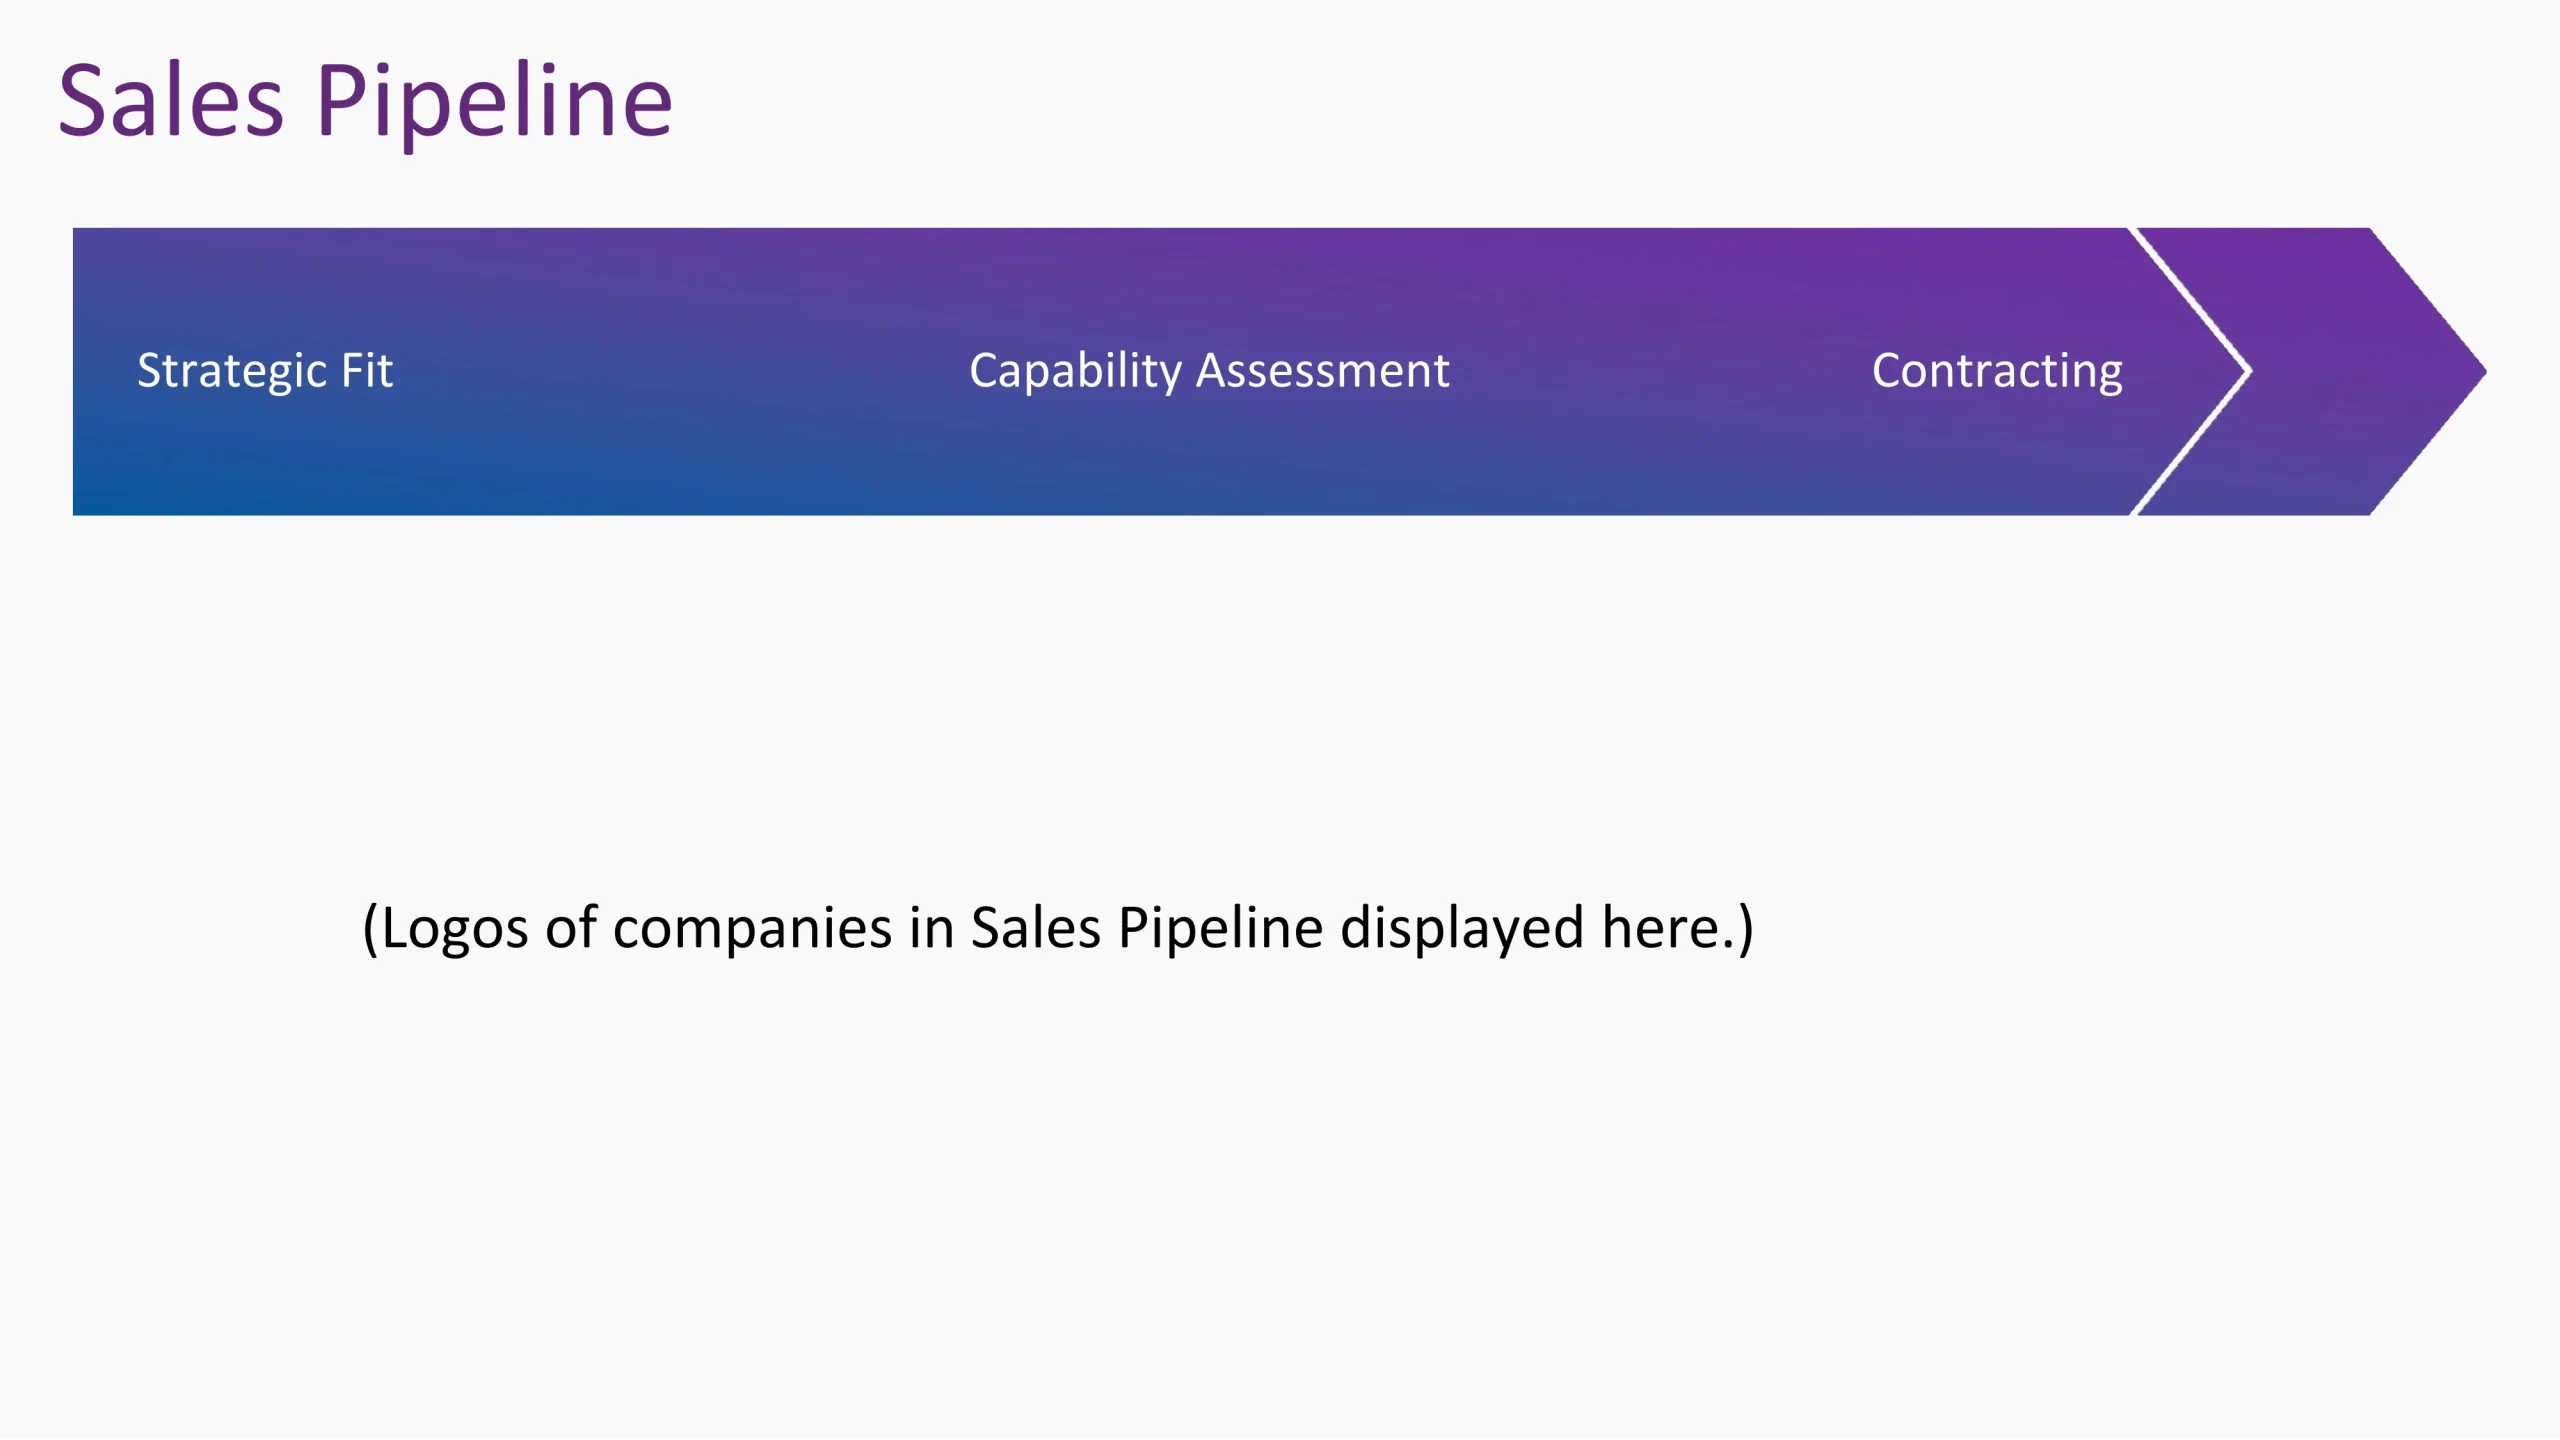2560x1440 pixels.
Task: Click the word 'companies' in the placeholder text
Action: pos(752,928)
